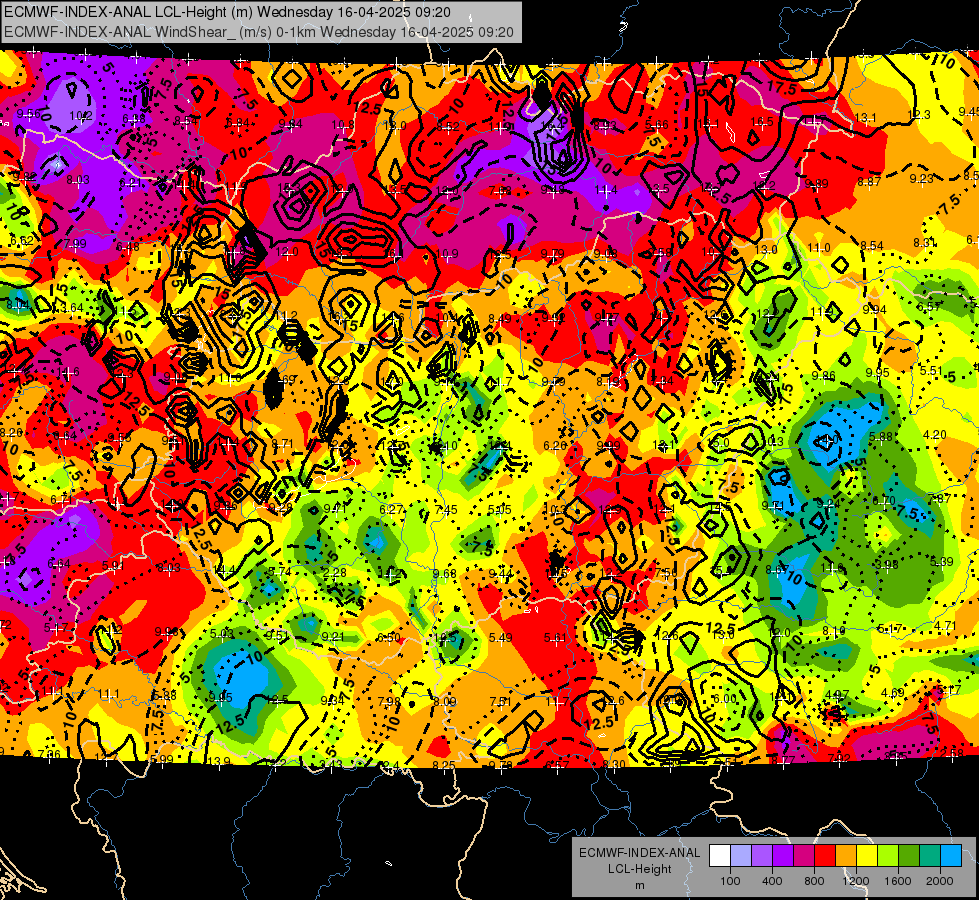Viewport: 979px width, 900px height.
Task: Click the map value 12.3
Action: (918, 114)
